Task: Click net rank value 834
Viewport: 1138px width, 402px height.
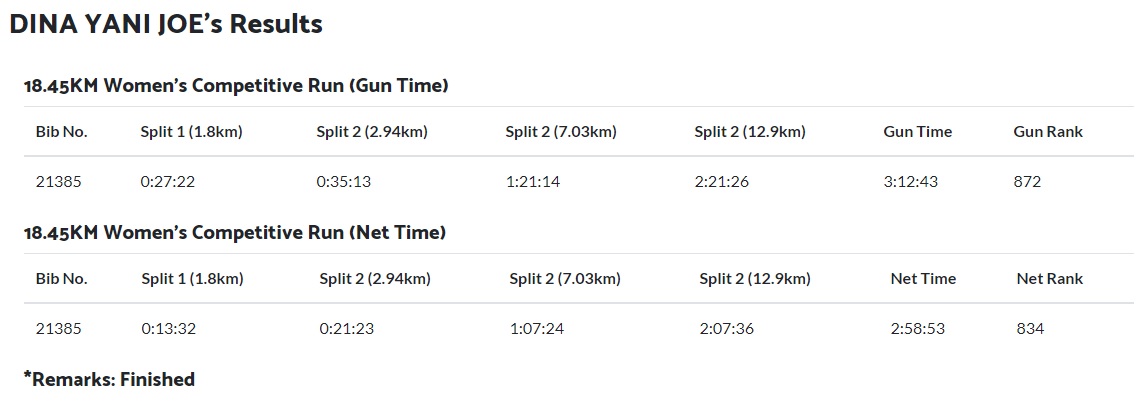Action: 1030,328
